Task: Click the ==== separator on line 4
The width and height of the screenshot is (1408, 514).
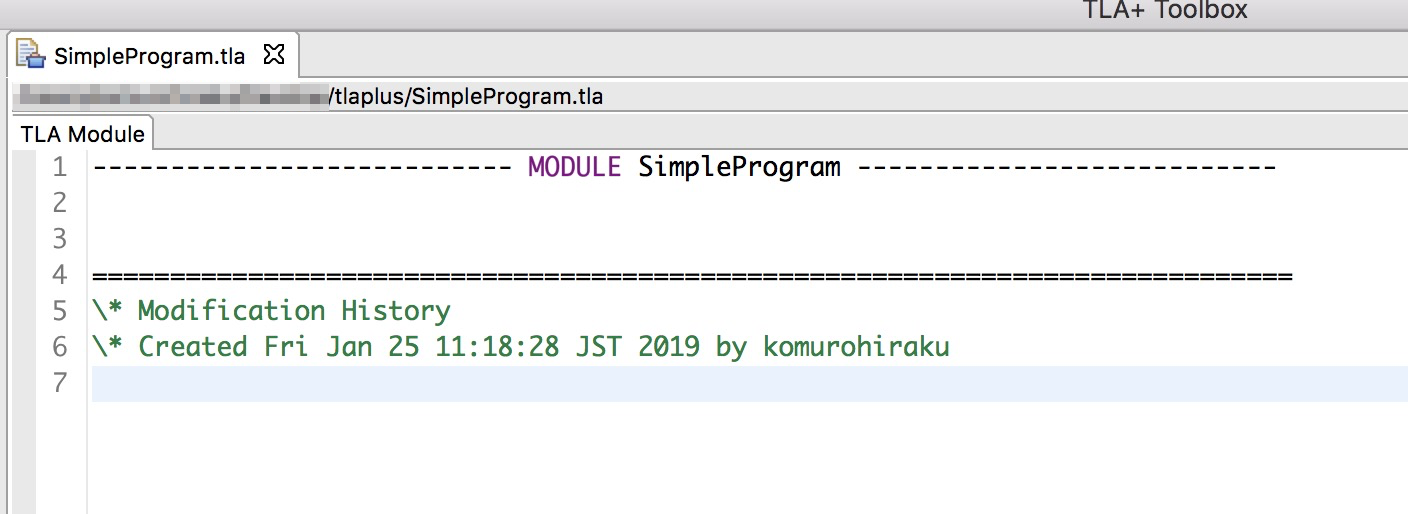Action: pyautogui.click(x=692, y=275)
